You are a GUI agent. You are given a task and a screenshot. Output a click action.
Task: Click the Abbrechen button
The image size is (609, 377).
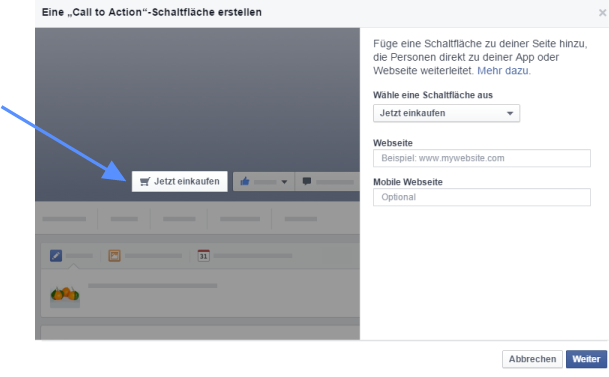point(532,359)
